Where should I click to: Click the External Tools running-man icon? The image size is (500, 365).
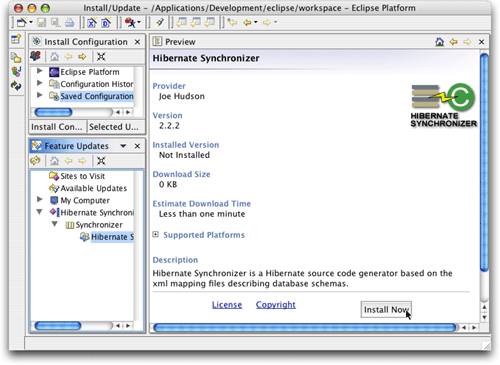(130, 22)
